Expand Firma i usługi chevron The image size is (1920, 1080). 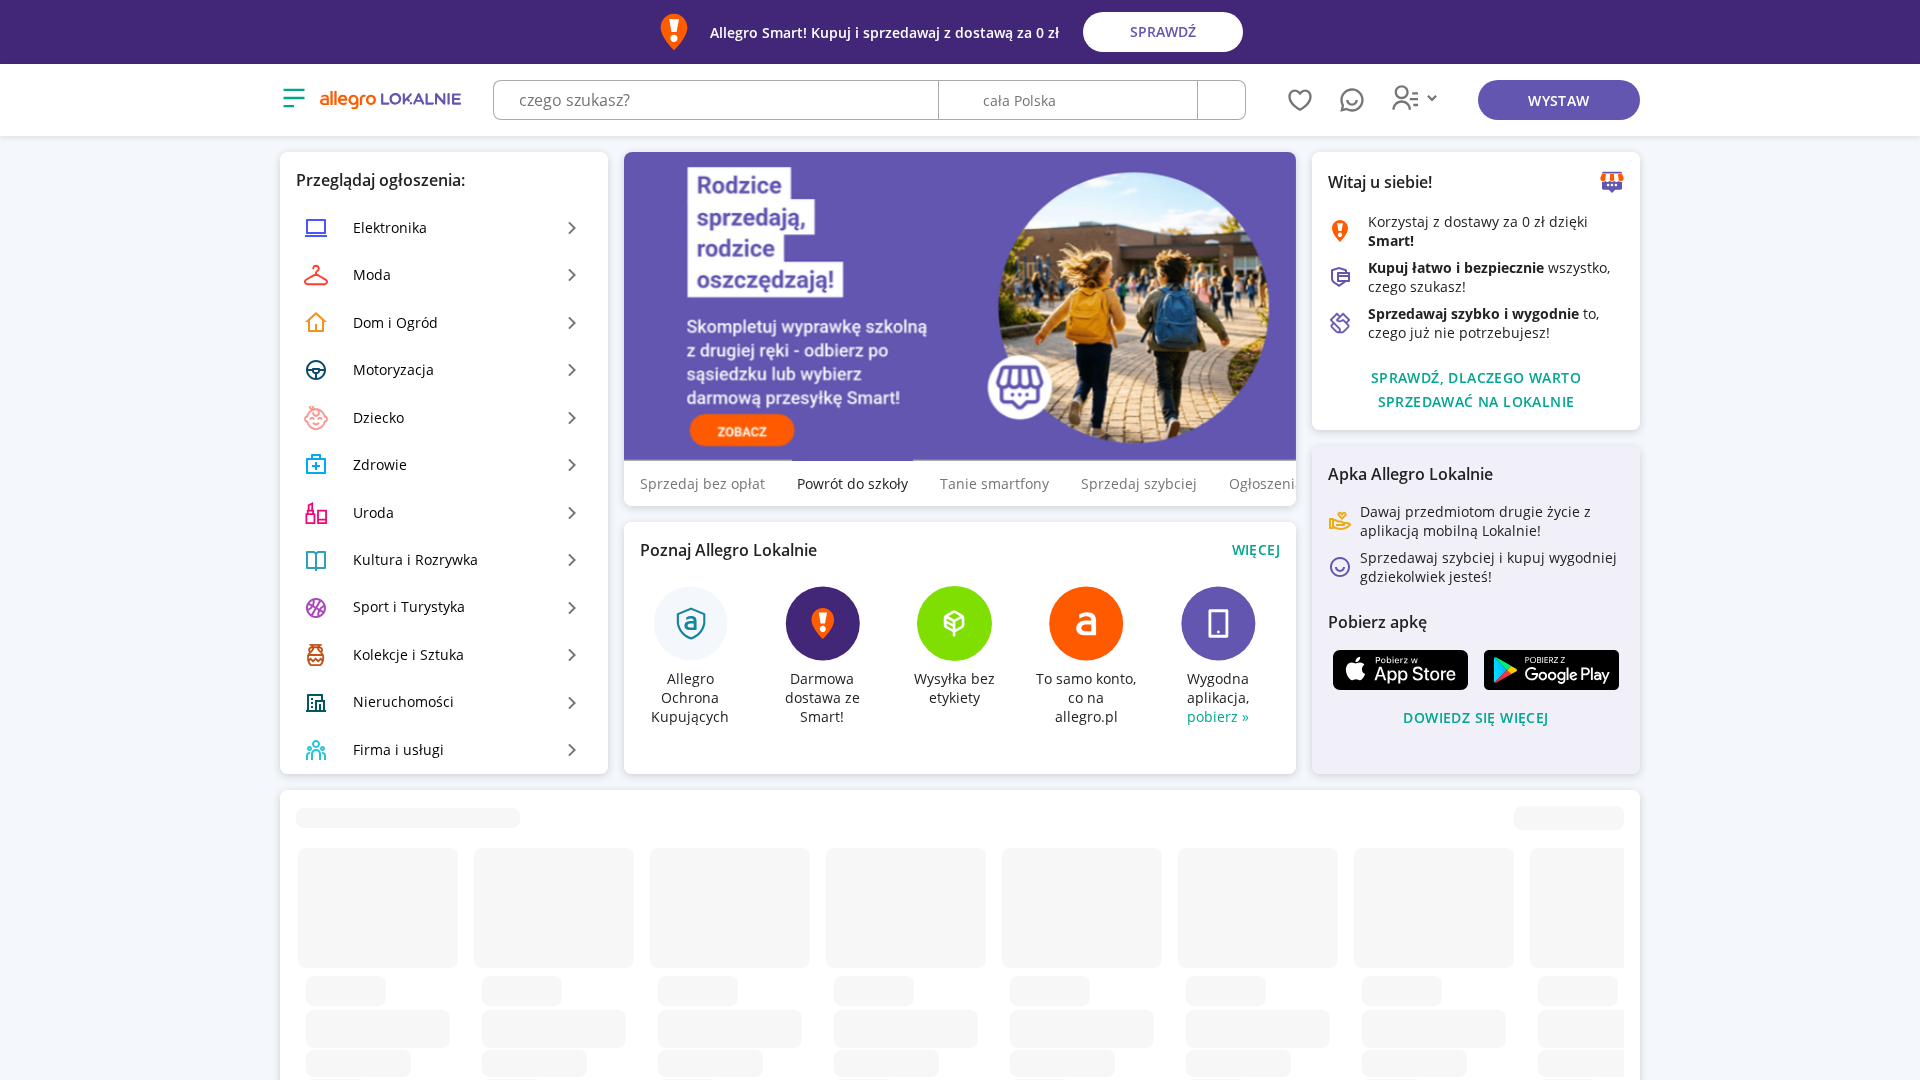572,750
